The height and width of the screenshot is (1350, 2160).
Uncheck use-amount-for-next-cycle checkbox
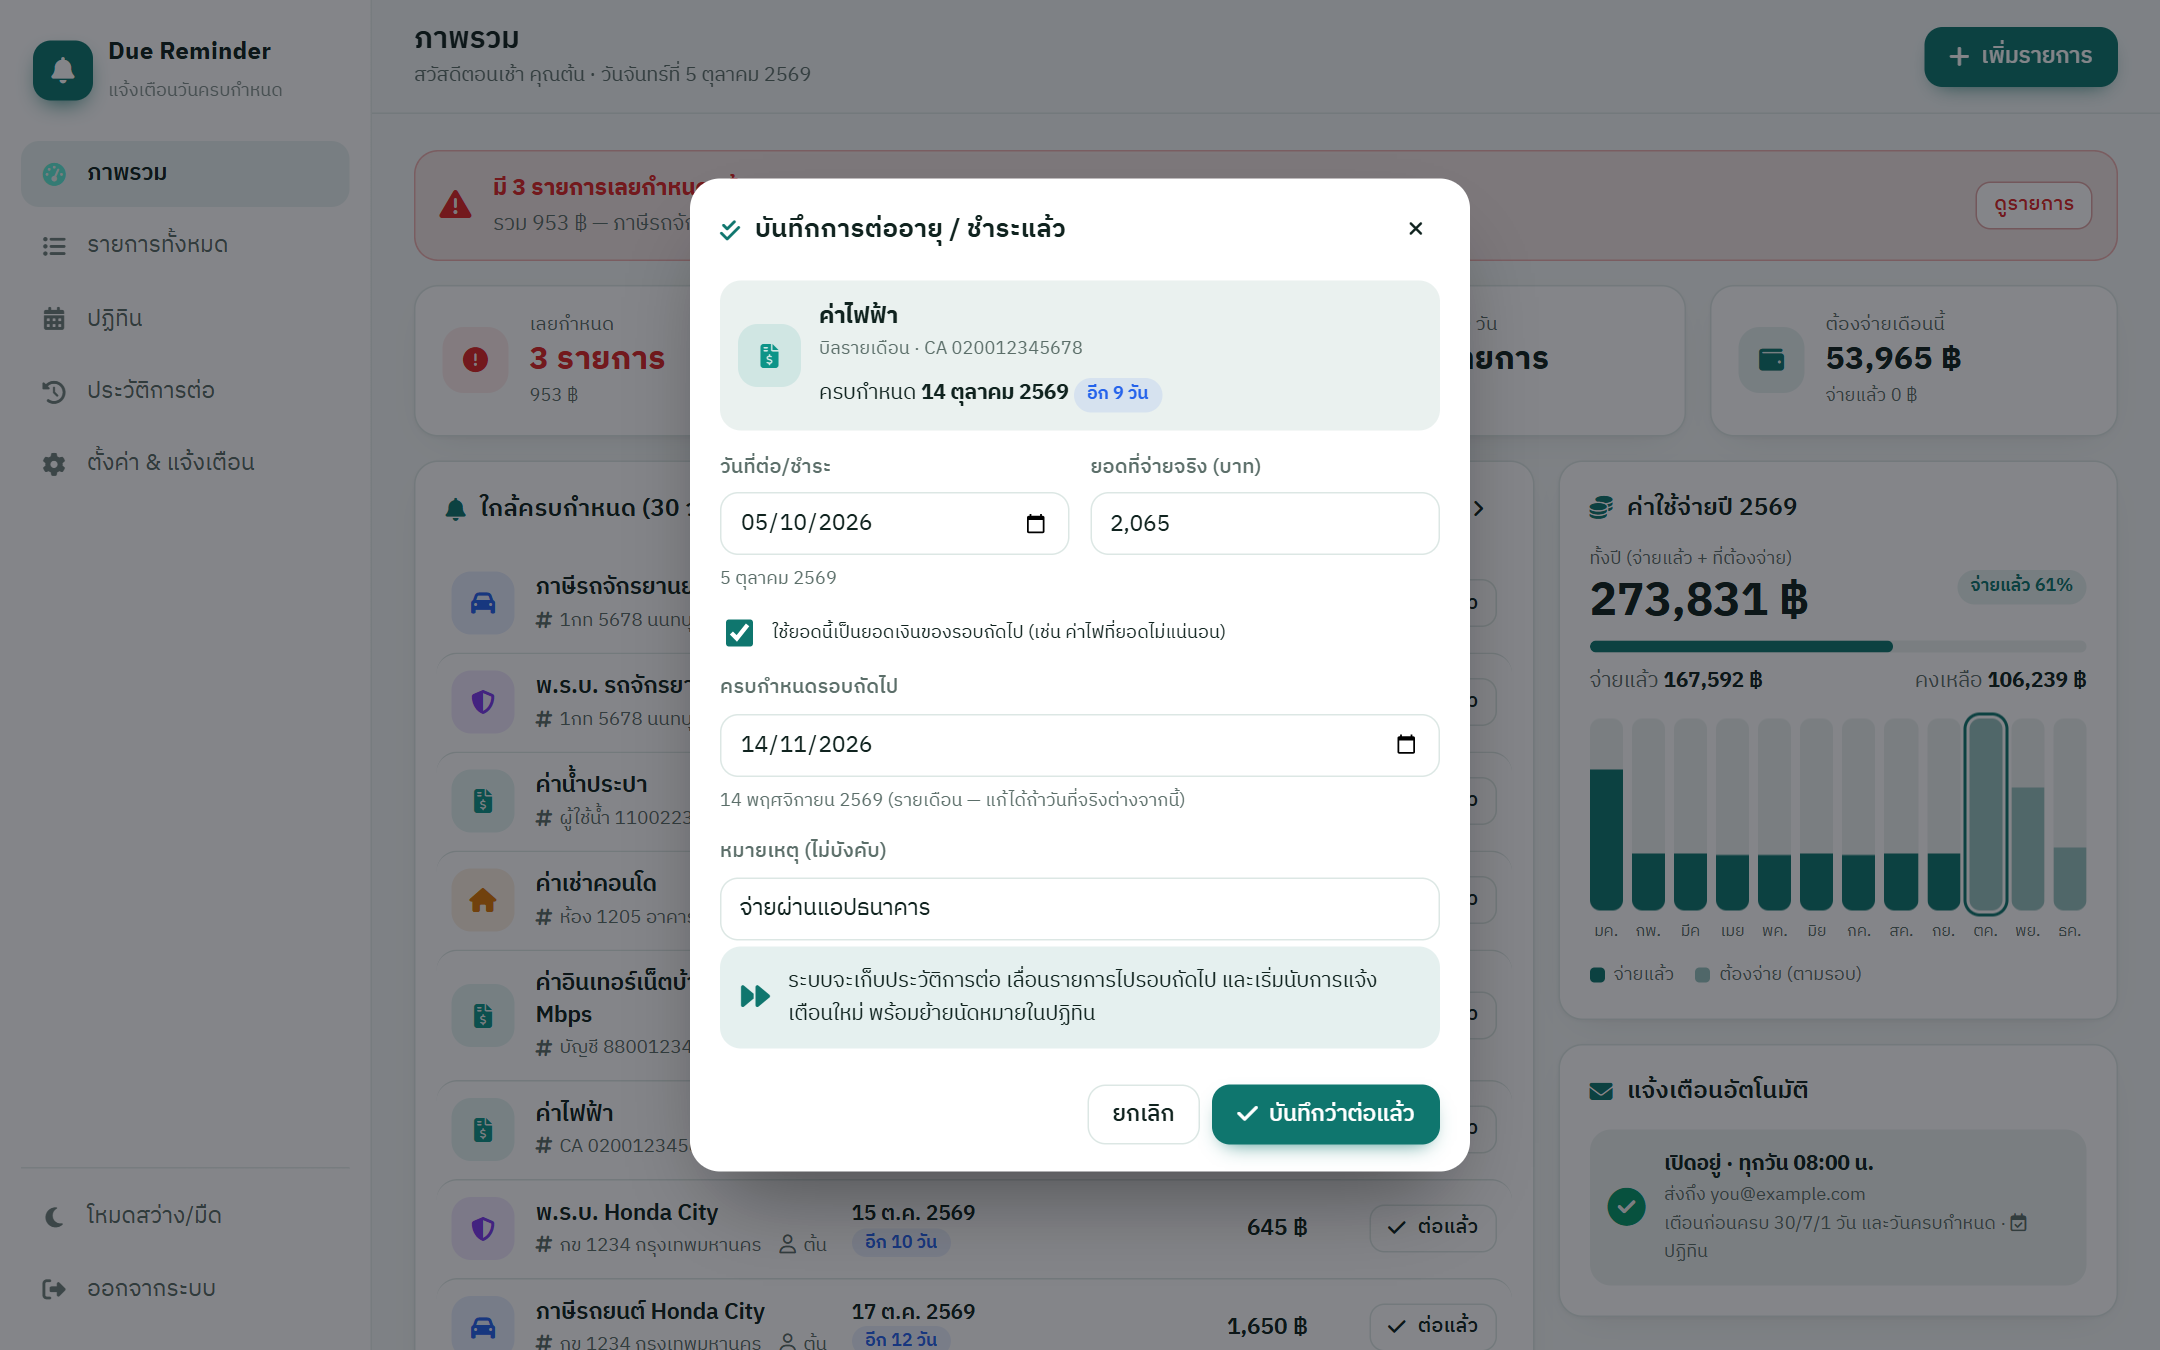pos(739,632)
